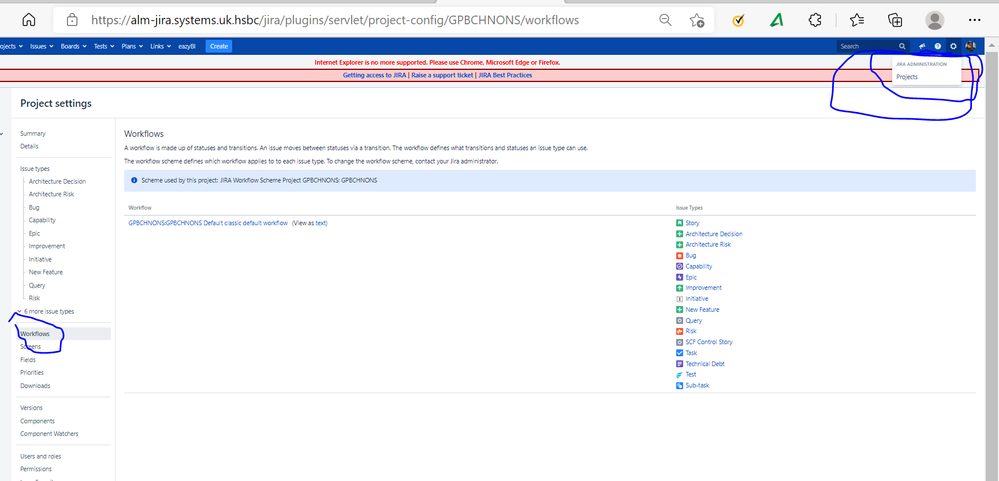Open Raise a support ticket link
This screenshot has height=481, width=999.
click(442, 75)
